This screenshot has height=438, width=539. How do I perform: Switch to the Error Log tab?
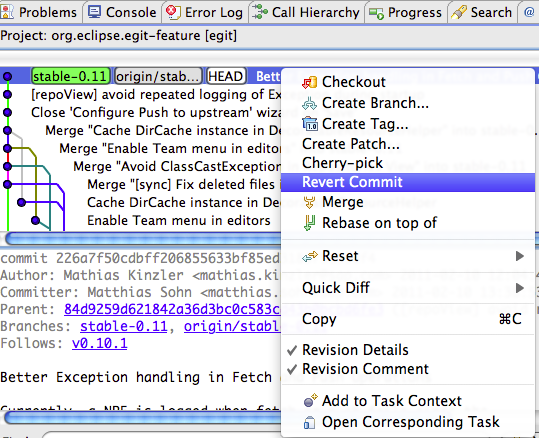tap(205, 12)
